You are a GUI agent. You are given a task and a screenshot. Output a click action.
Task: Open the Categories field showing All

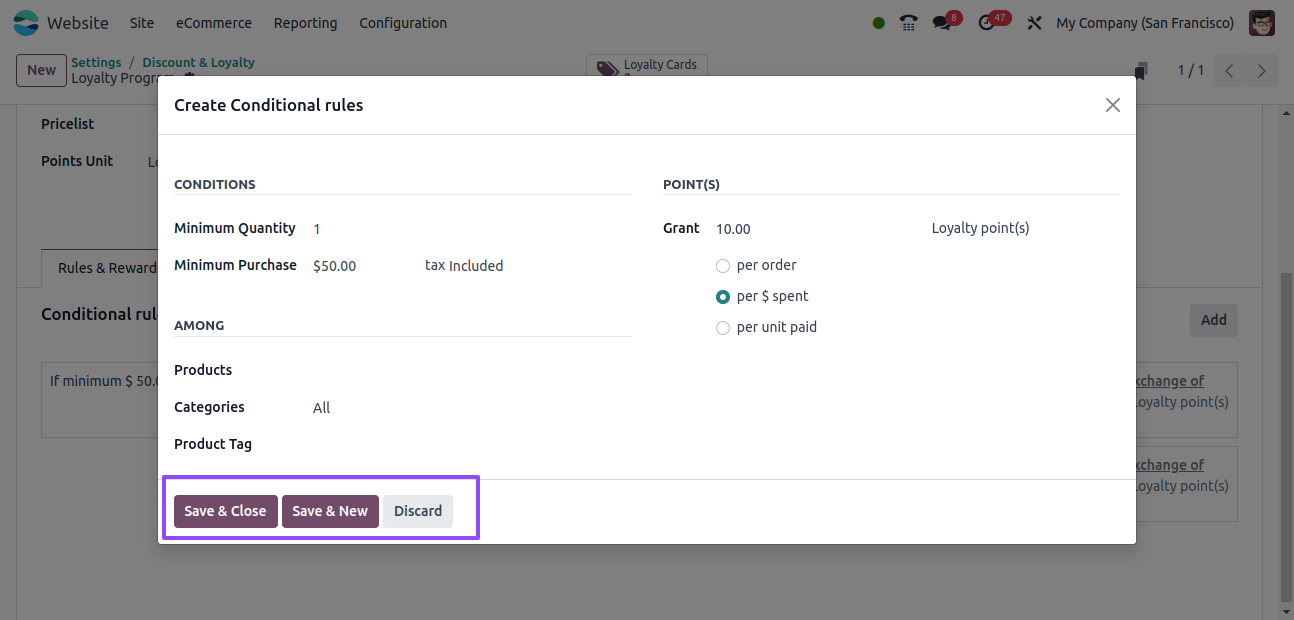[x=470, y=408]
